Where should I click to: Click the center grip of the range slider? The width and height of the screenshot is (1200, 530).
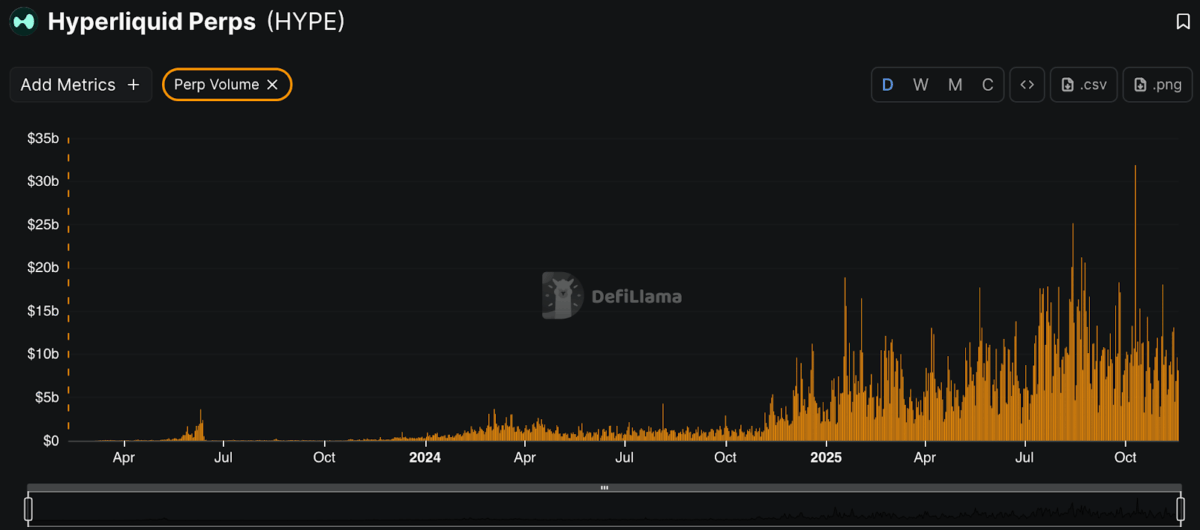point(604,488)
